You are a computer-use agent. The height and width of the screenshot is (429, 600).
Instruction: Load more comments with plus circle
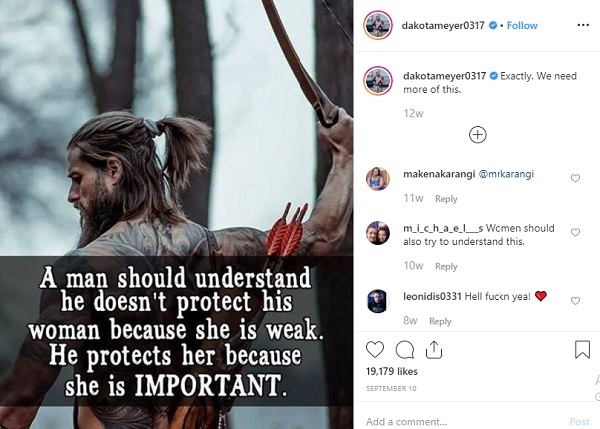click(x=477, y=135)
